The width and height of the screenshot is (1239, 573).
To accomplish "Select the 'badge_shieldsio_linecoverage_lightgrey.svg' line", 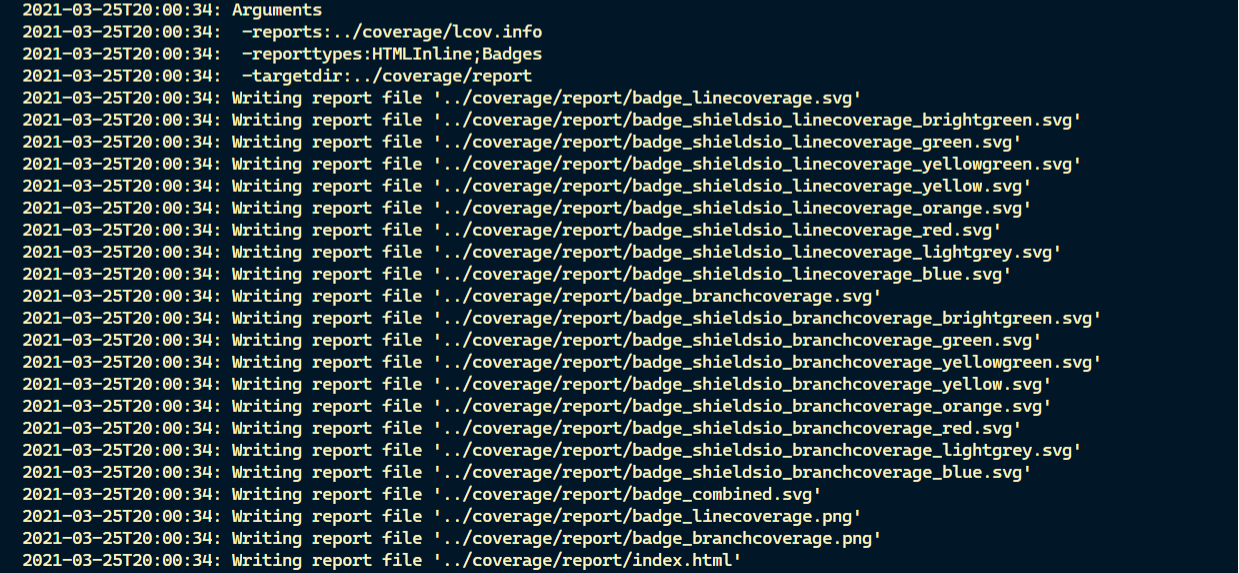I will (x=542, y=252).
